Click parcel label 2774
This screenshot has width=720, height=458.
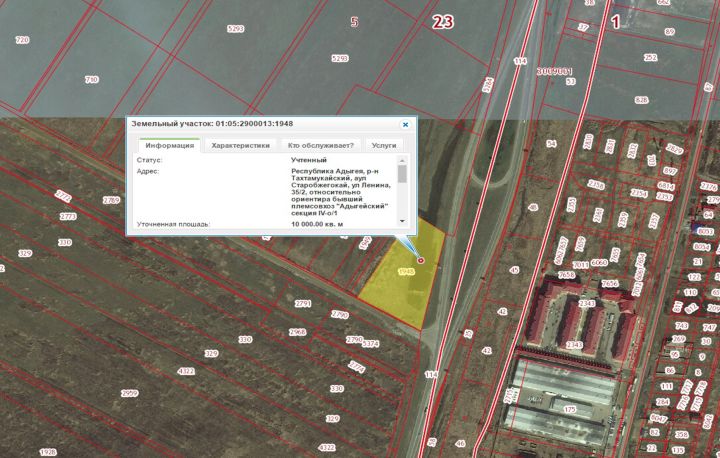(x=357, y=367)
